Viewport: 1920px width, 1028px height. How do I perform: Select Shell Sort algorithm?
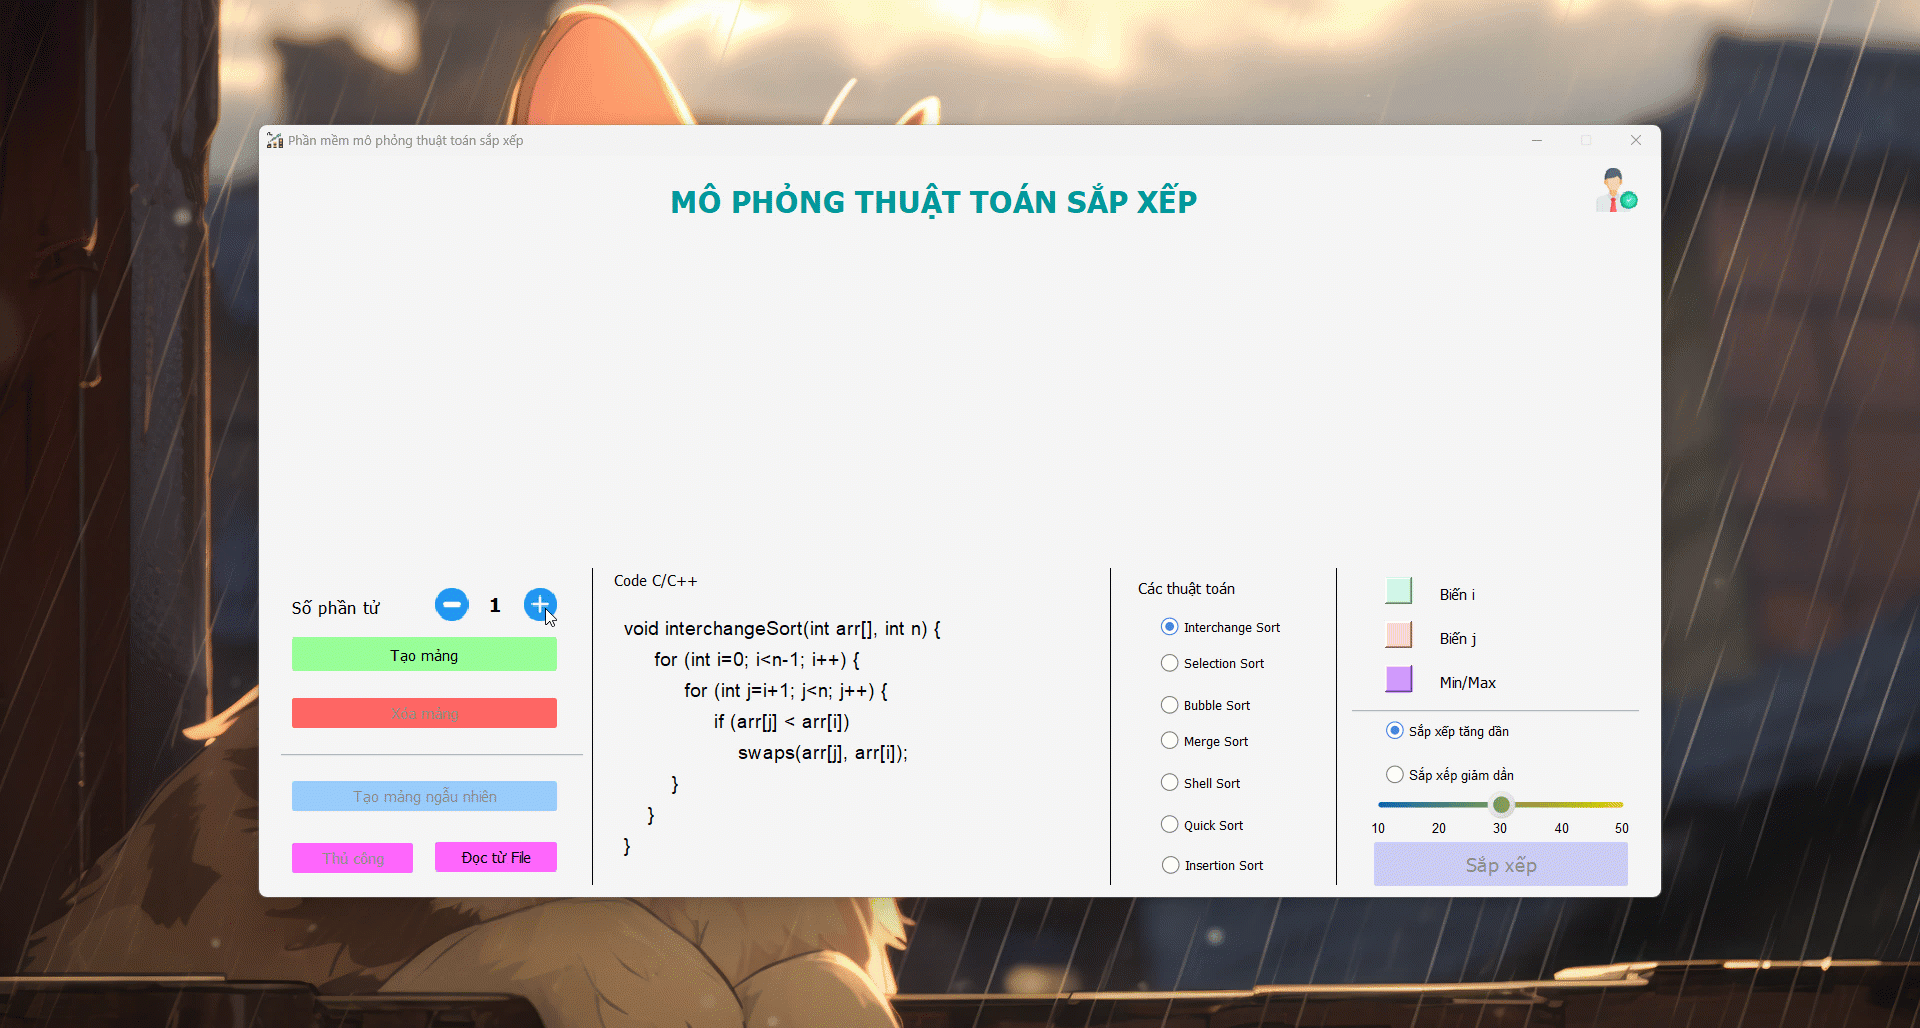pyautogui.click(x=1200, y=783)
